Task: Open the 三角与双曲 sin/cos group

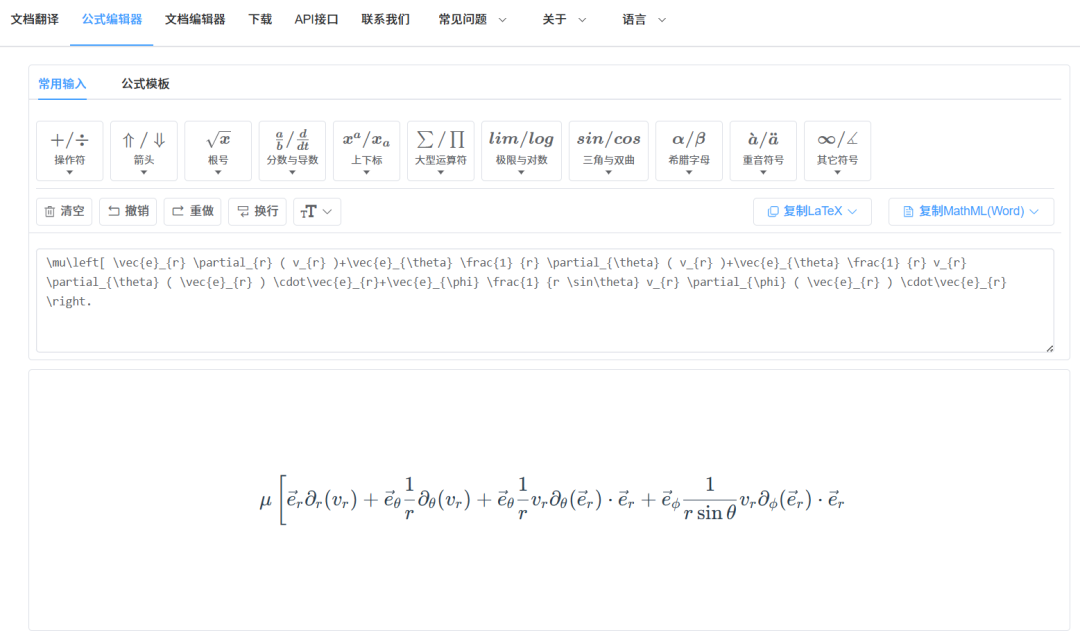Action: point(609,151)
